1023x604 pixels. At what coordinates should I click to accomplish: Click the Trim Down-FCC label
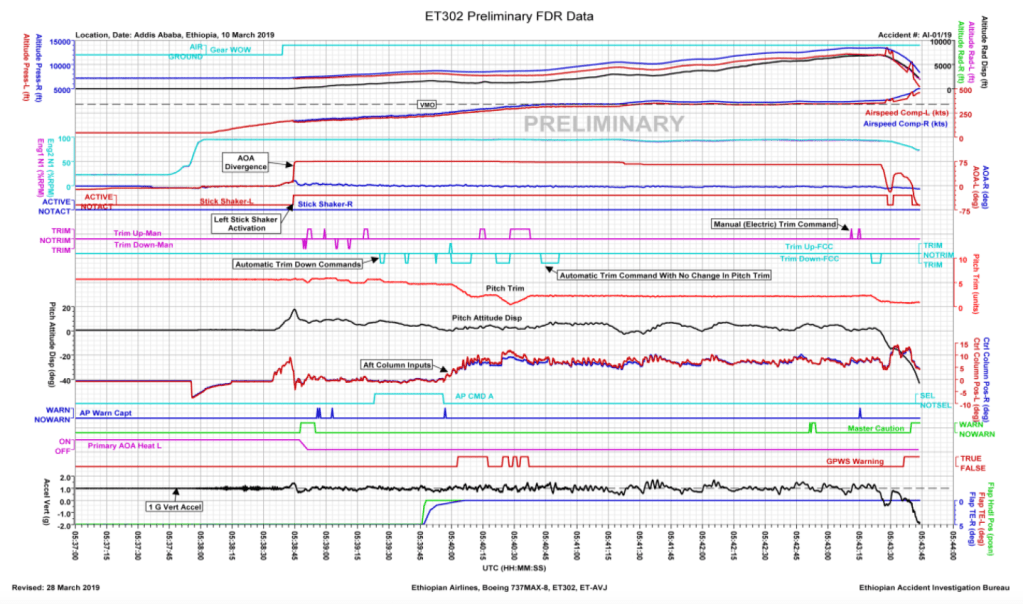[811, 259]
